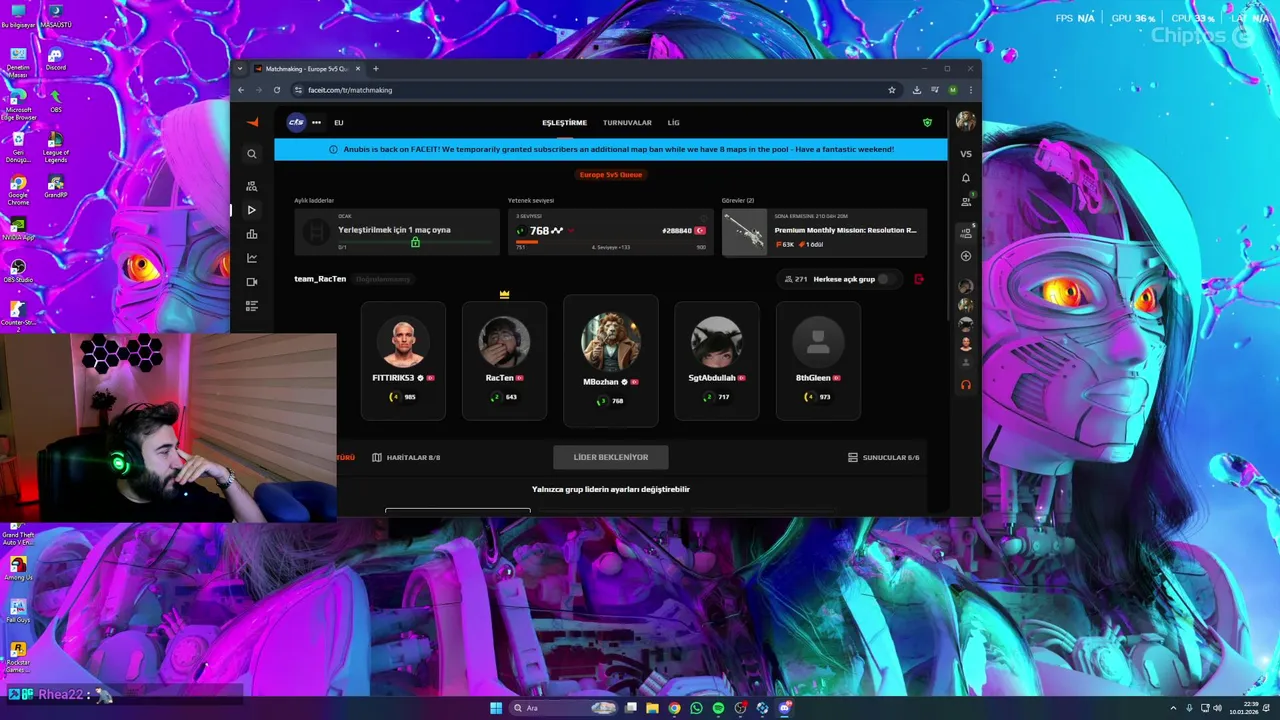Open the friends icon with green badge
1280x720 pixels.
click(966, 201)
